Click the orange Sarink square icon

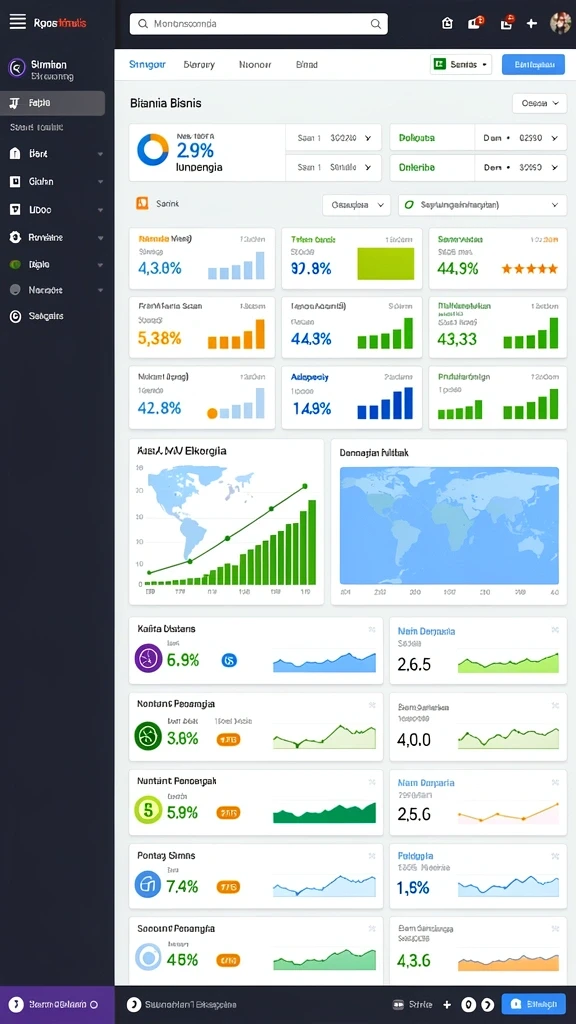click(x=142, y=203)
